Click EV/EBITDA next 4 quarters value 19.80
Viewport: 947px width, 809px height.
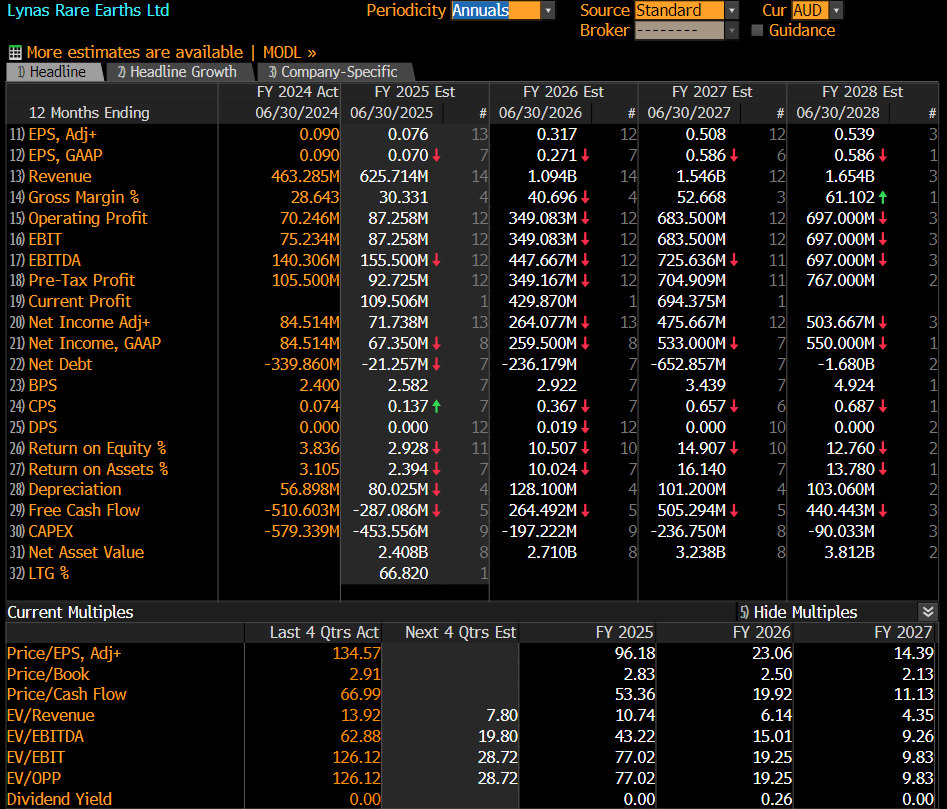pos(498,737)
